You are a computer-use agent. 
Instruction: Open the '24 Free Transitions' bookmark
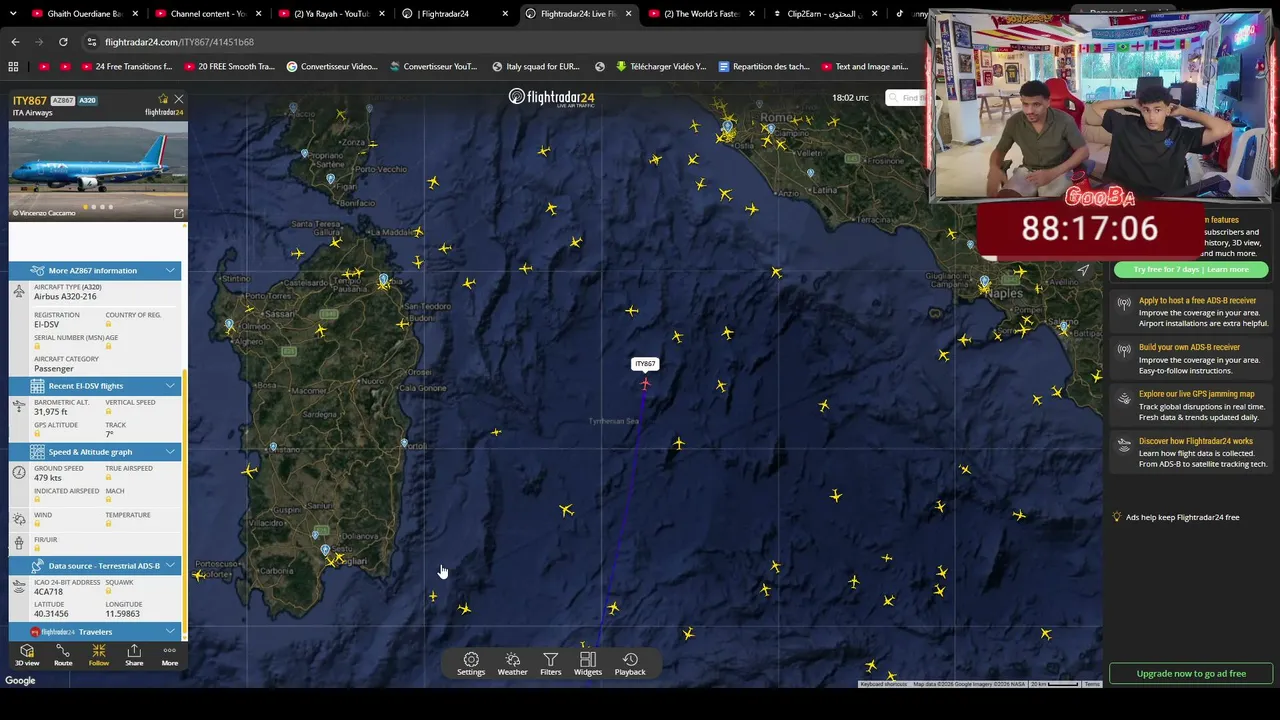point(125,67)
